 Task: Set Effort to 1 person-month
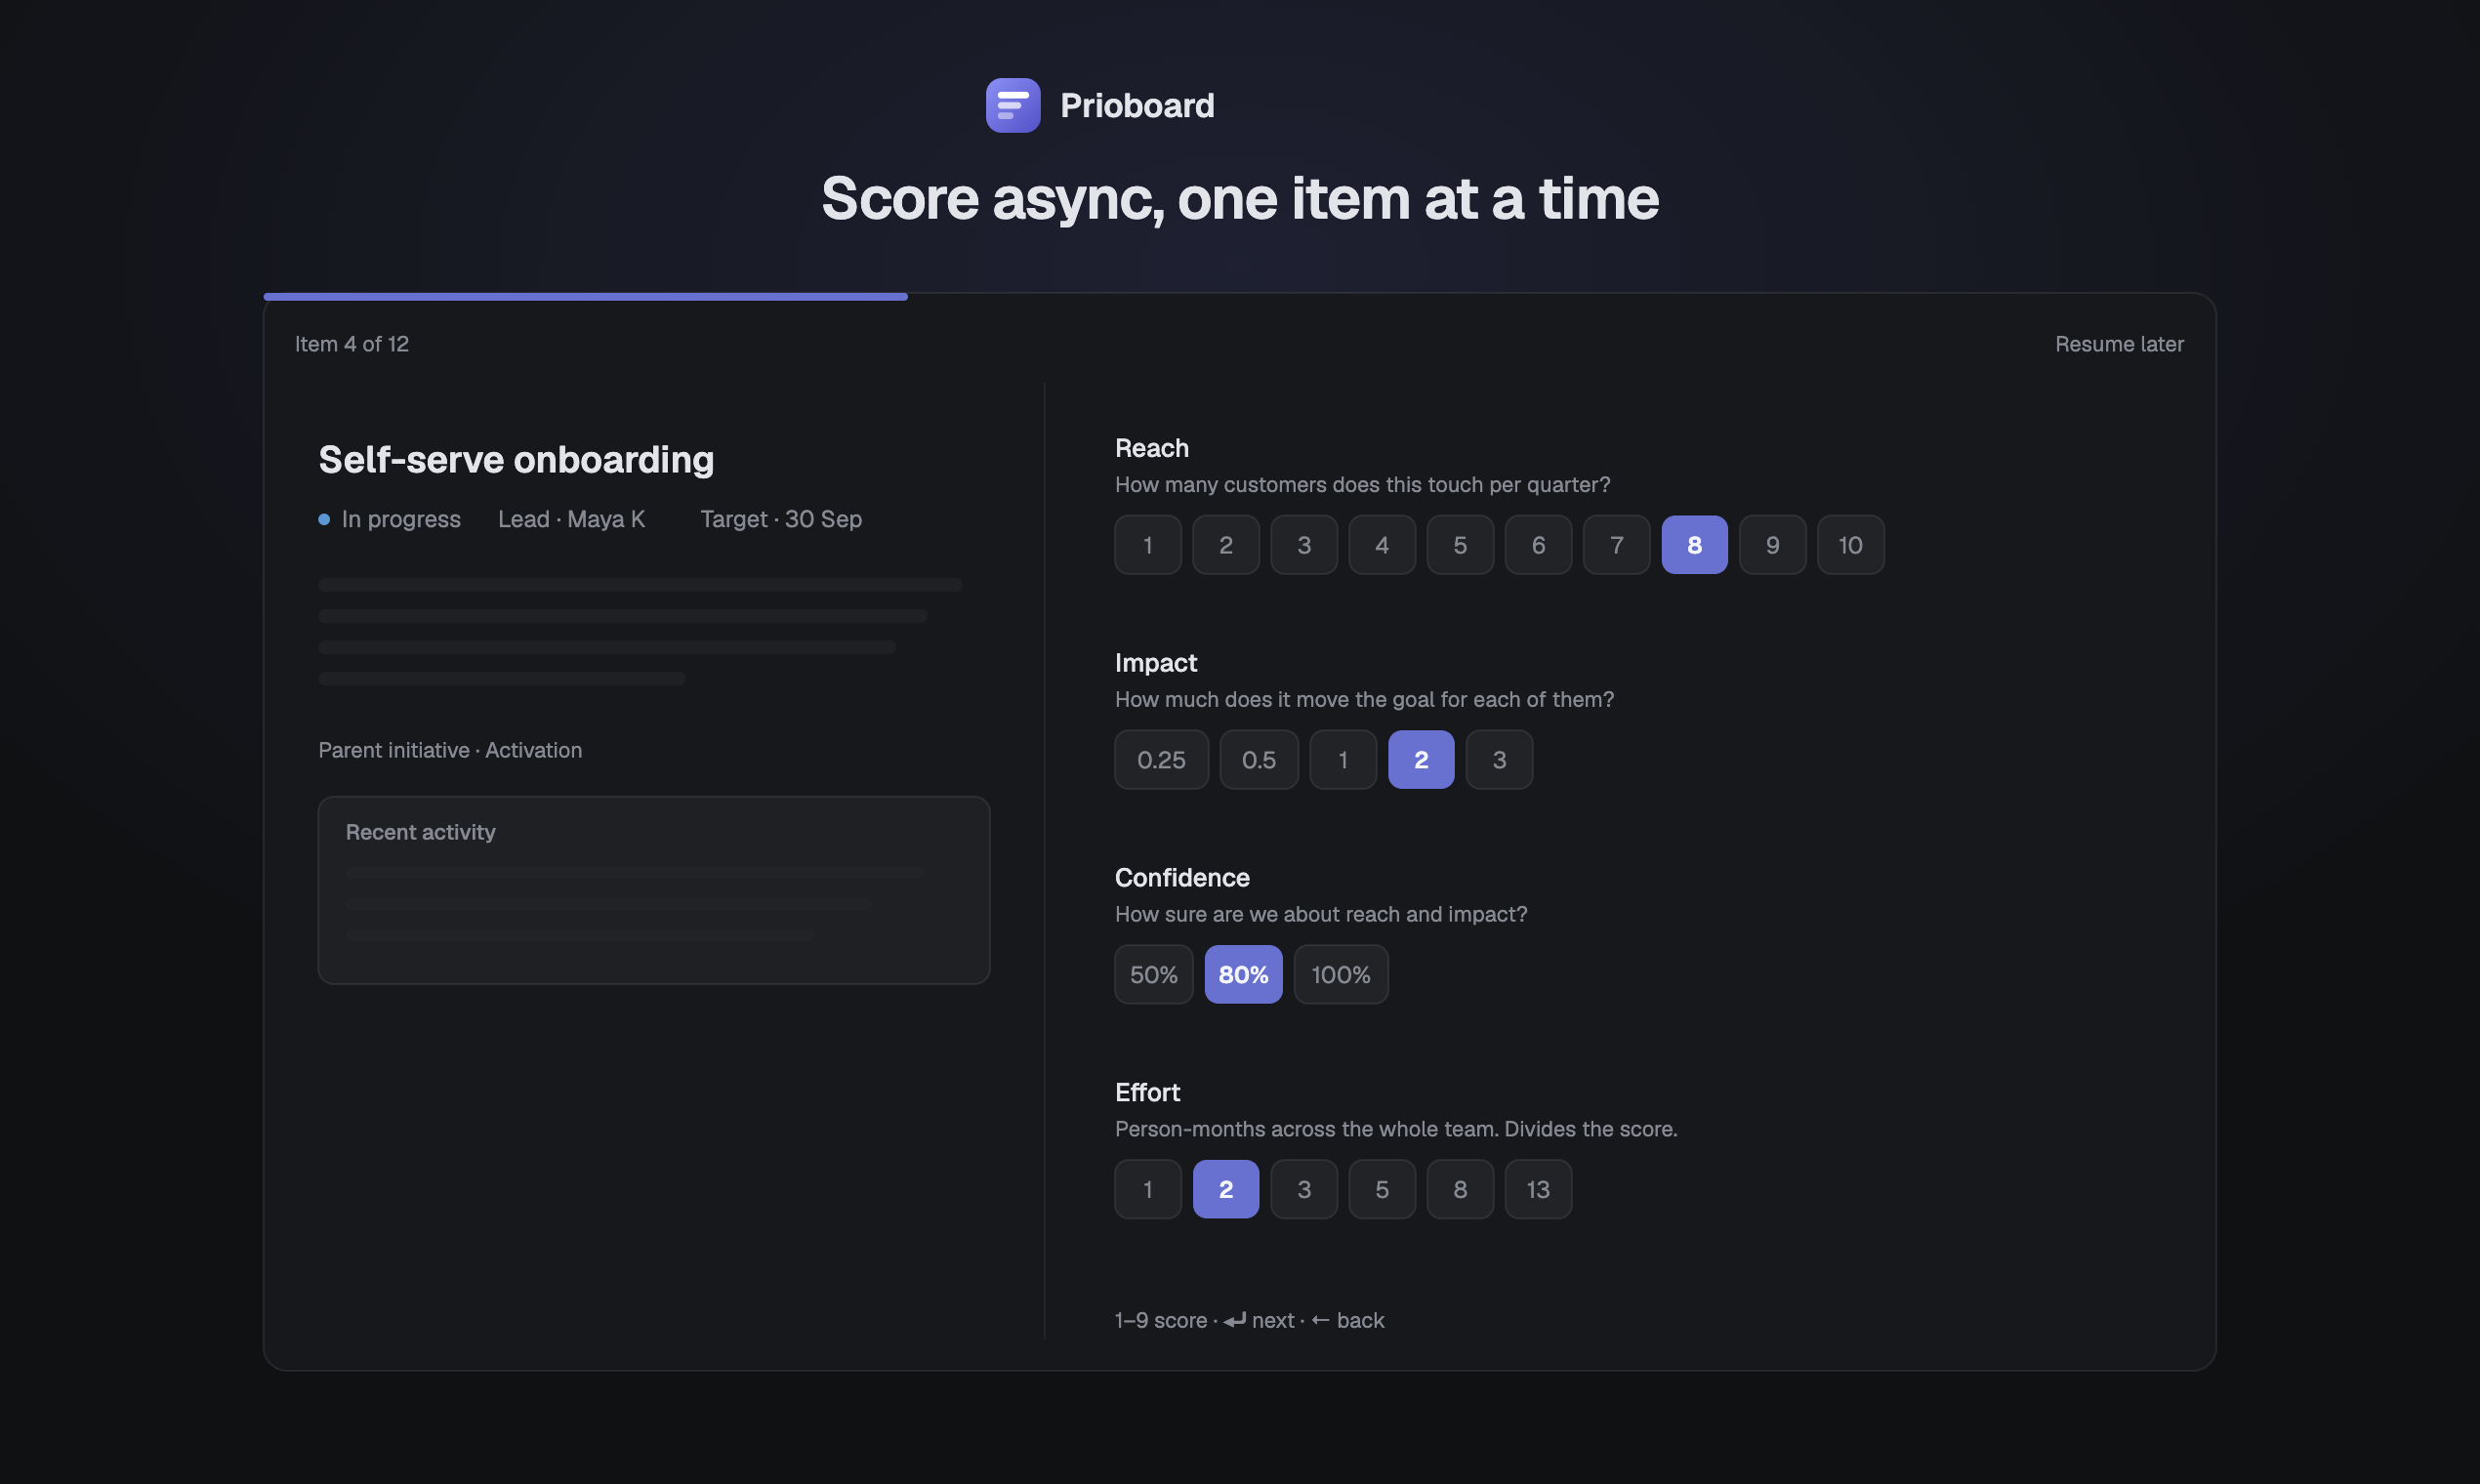(x=1148, y=1190)
